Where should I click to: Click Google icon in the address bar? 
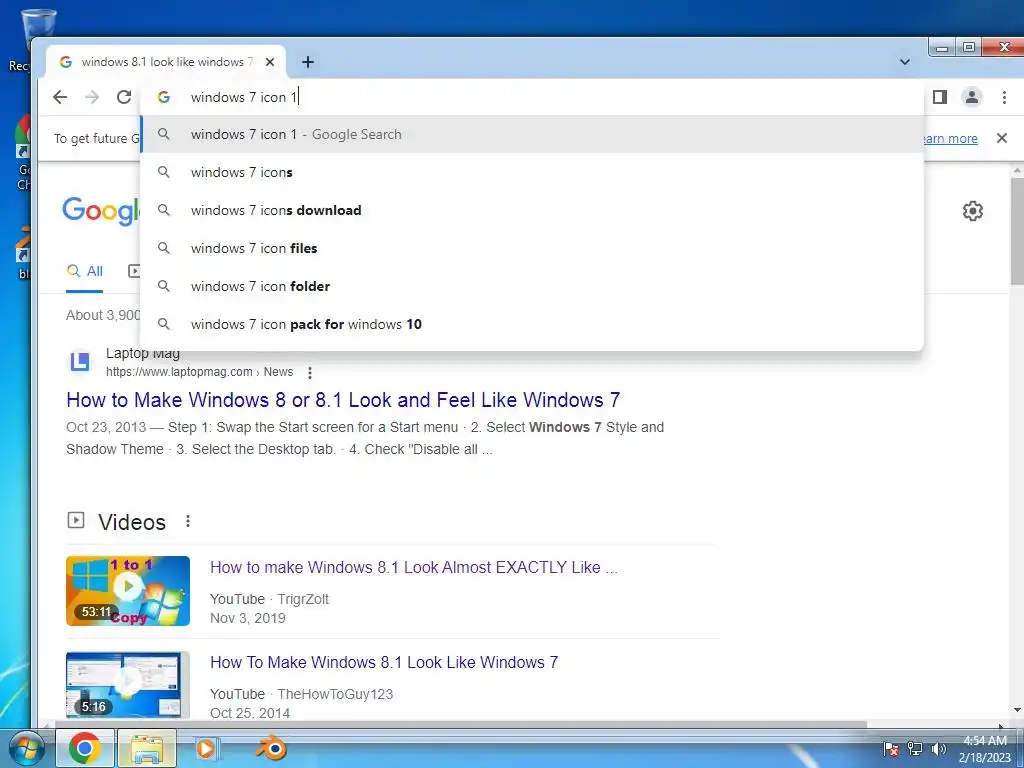(164, 97)
